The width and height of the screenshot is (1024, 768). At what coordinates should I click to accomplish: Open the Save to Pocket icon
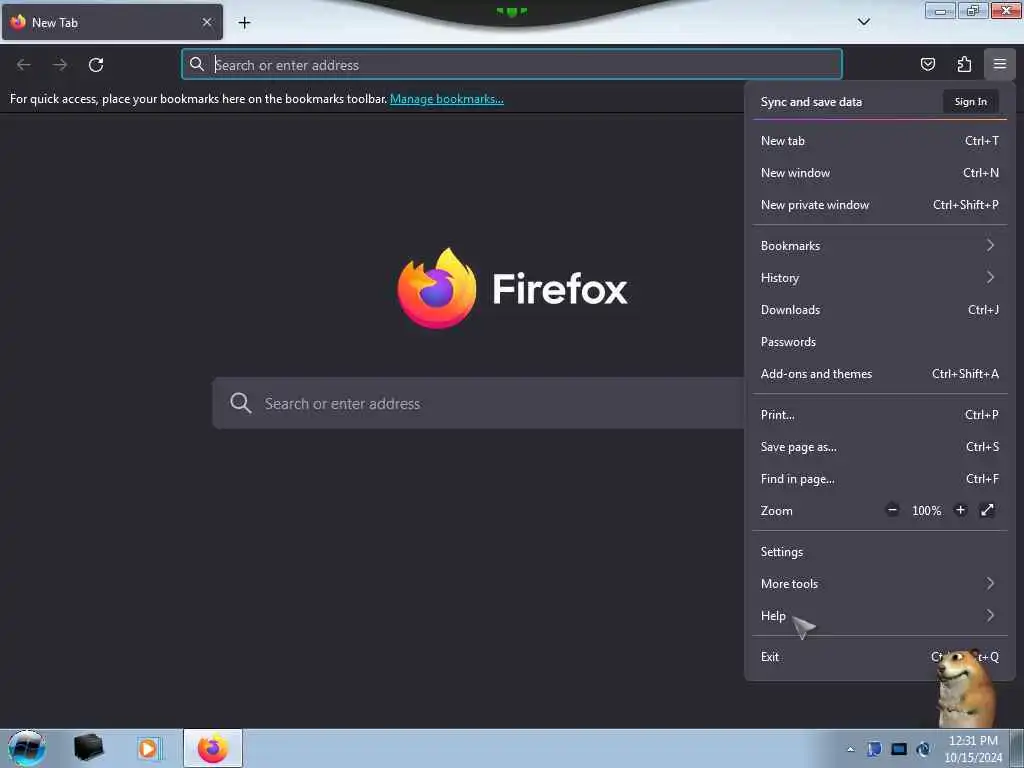click(927, 64)
